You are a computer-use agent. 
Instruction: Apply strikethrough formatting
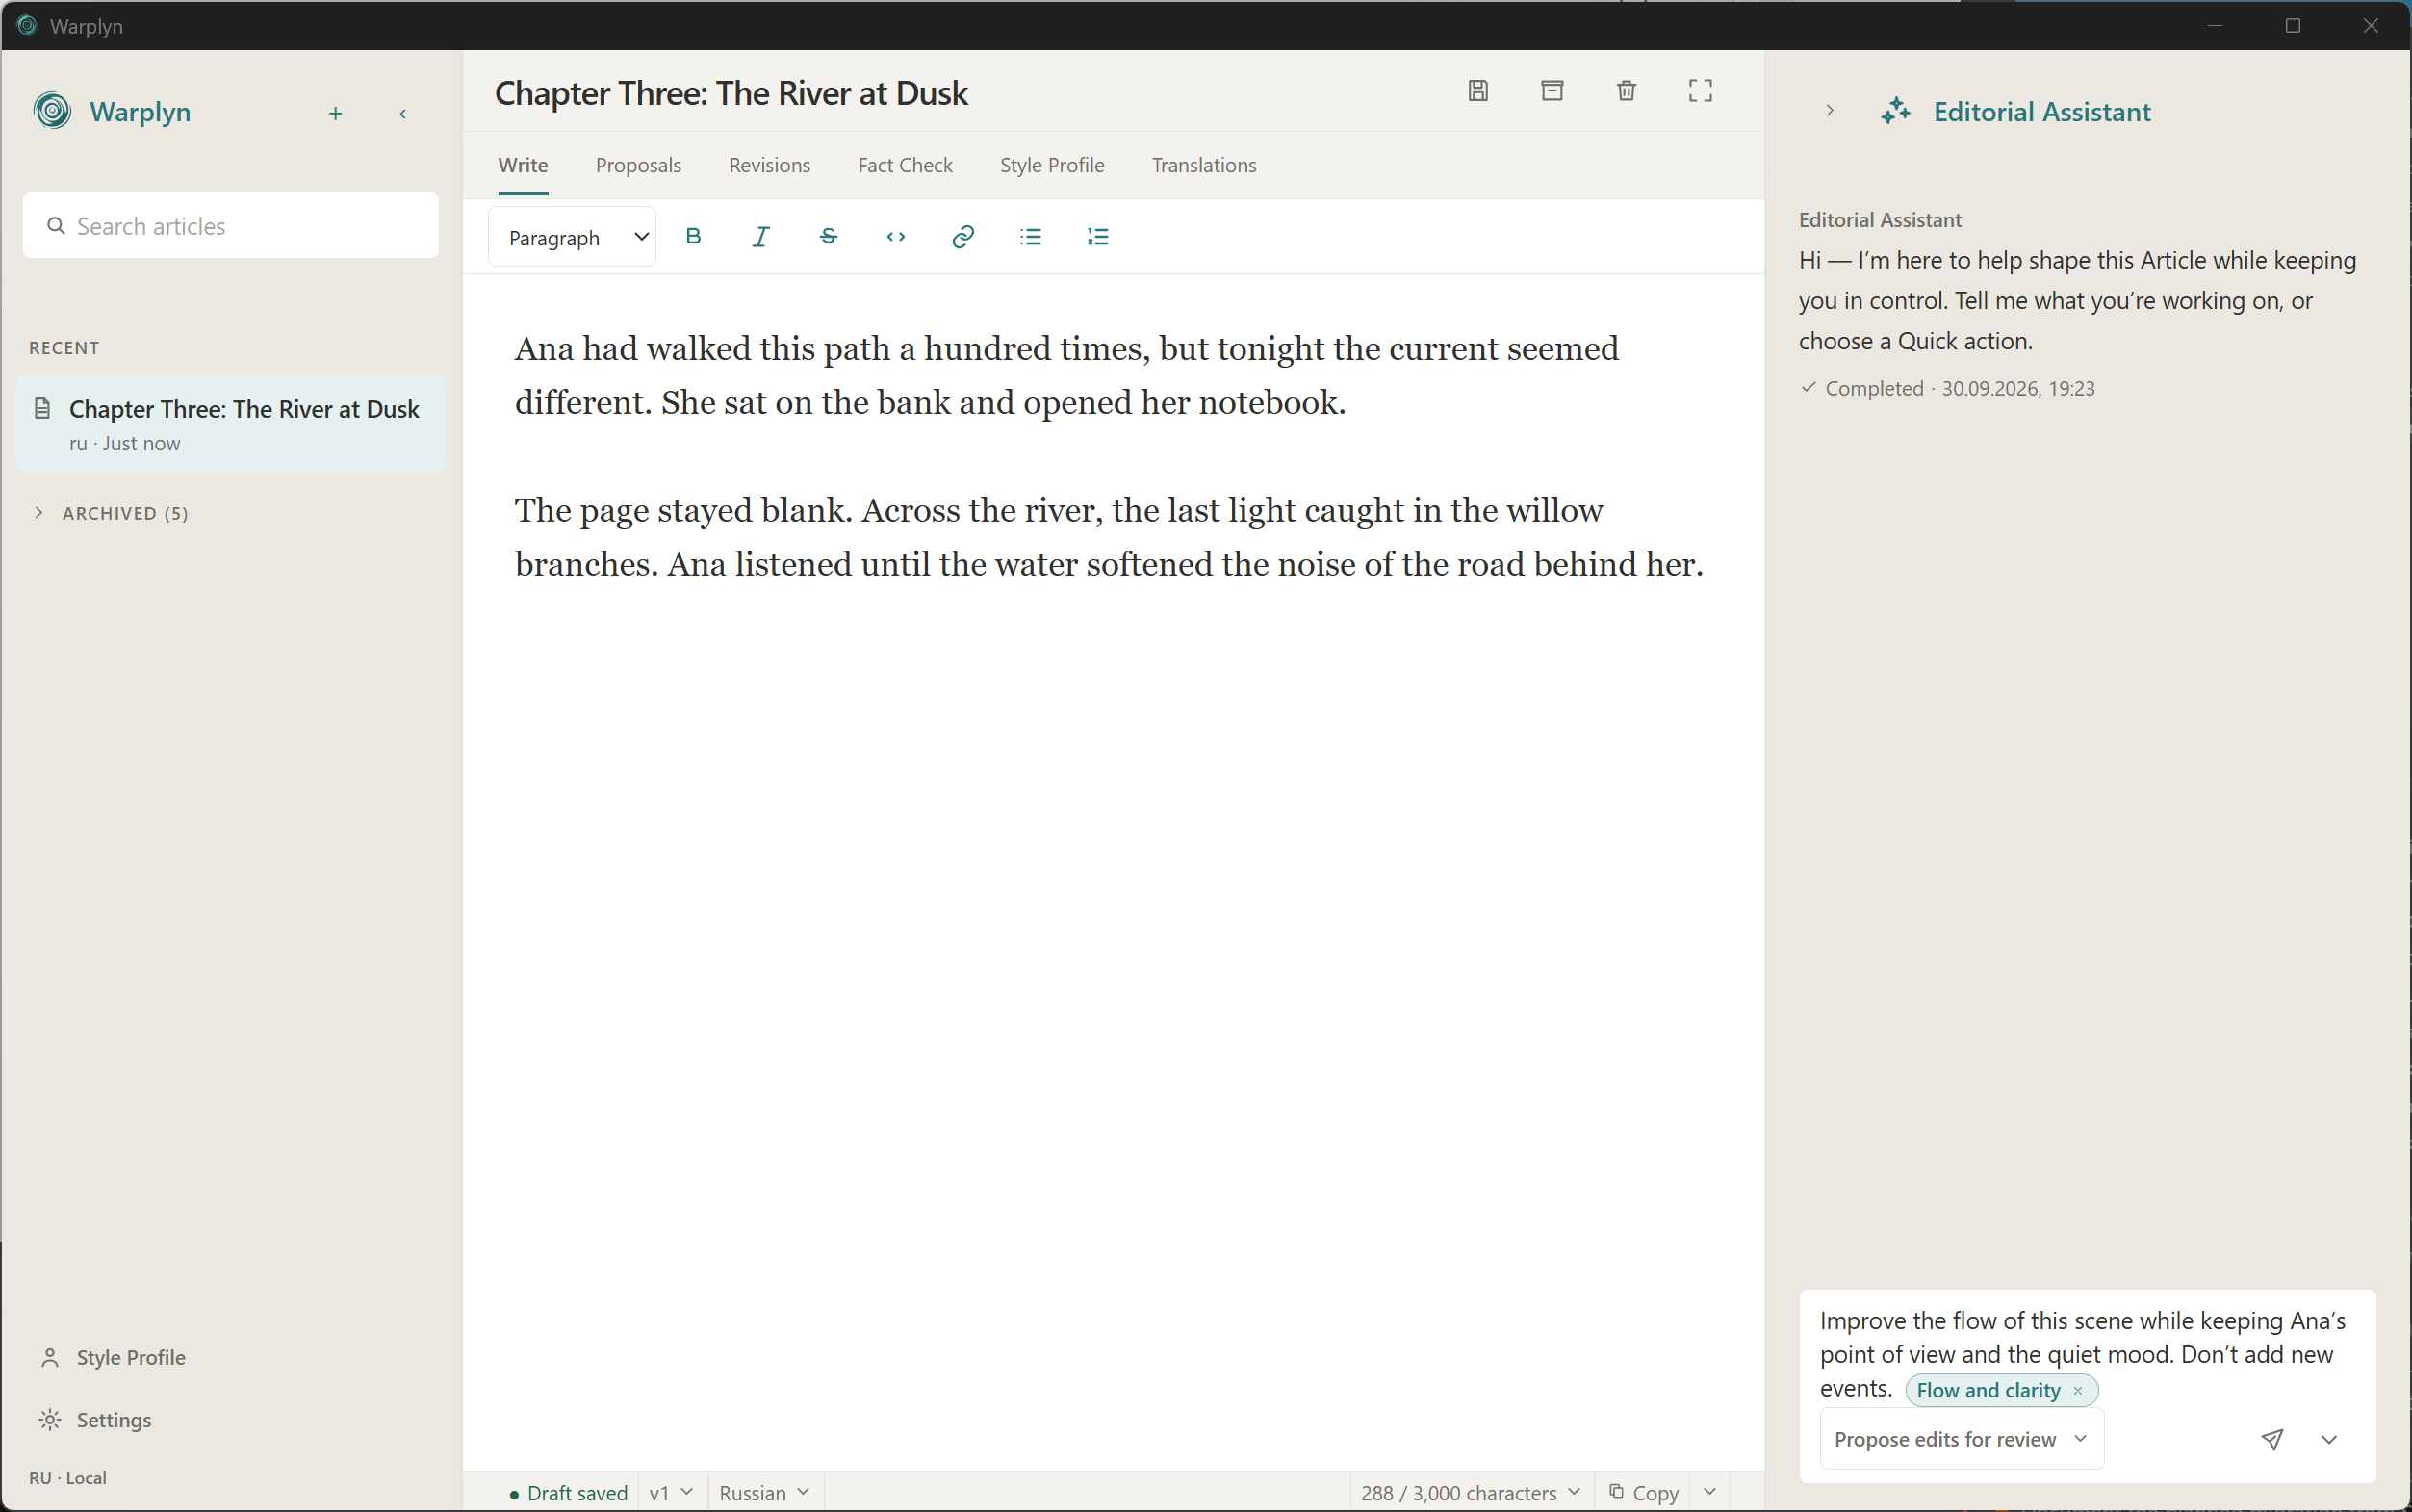pyautogui.click(x=828, y=236)
